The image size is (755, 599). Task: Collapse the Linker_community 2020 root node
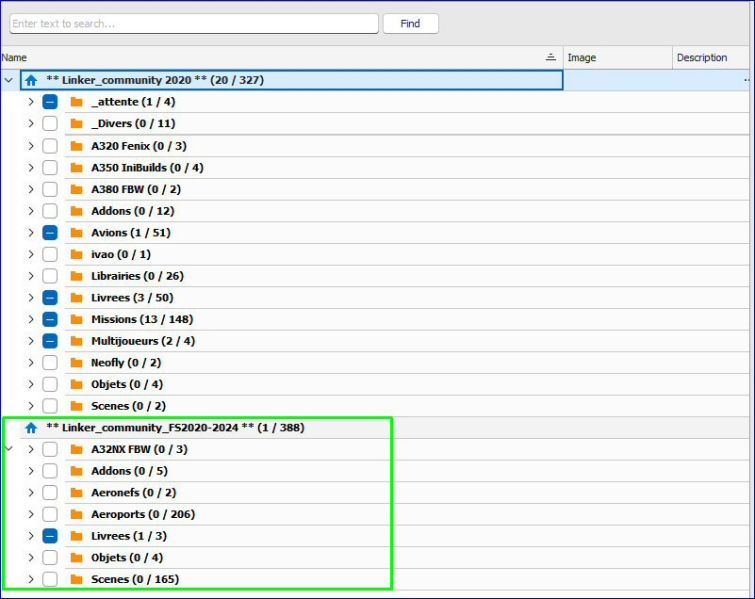(9, 80)
